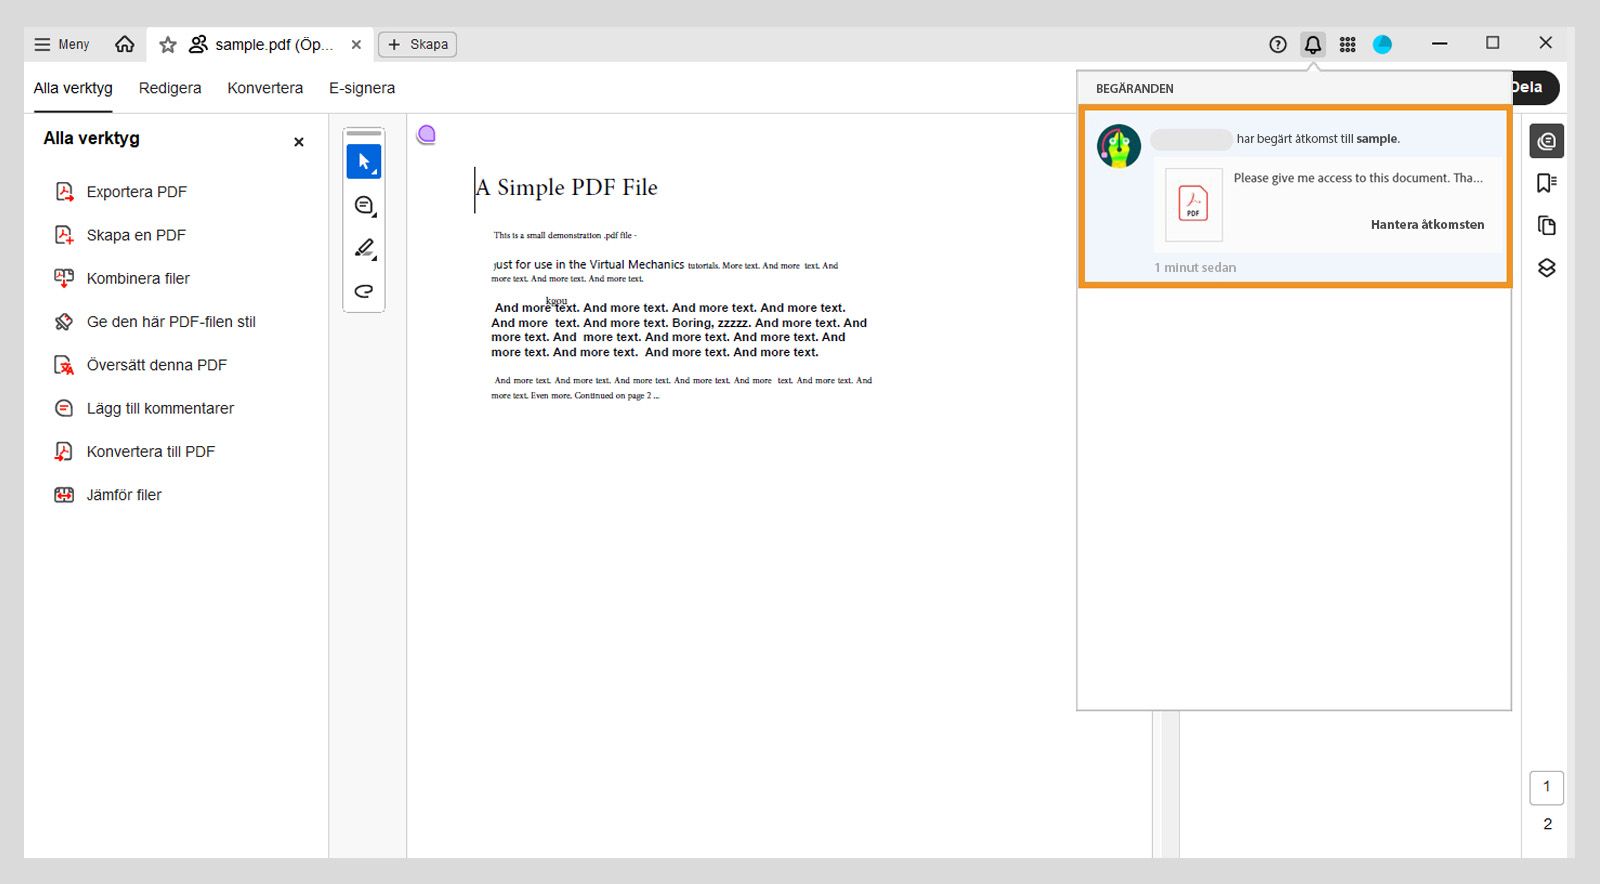Star the sample.pdf document
The height and width of the screenshot is (884, 1600).
point(168,44)
